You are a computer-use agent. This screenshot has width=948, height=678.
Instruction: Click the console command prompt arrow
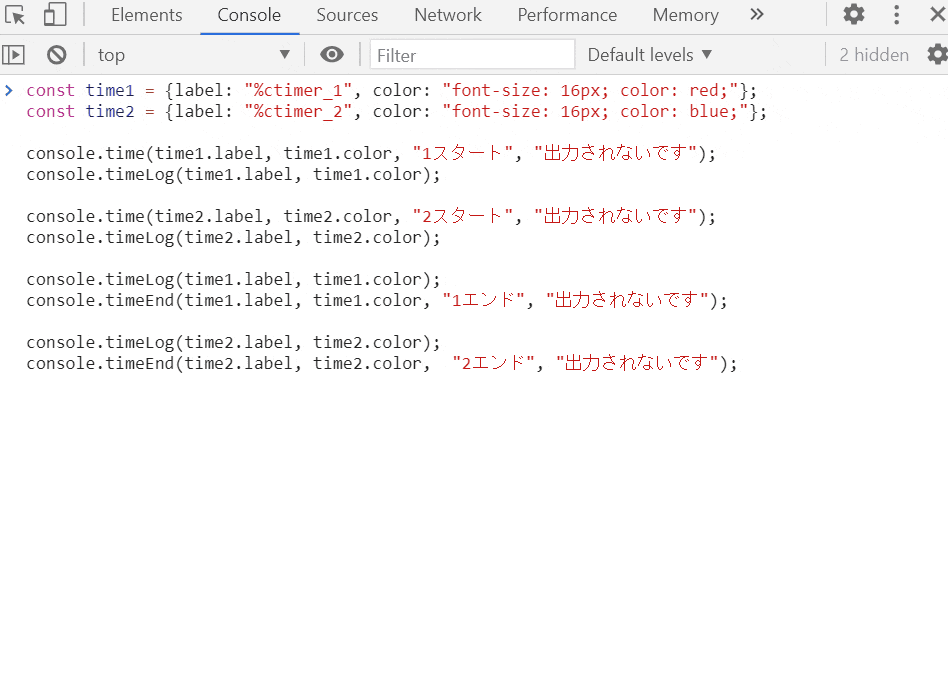[x=9, y=89]
